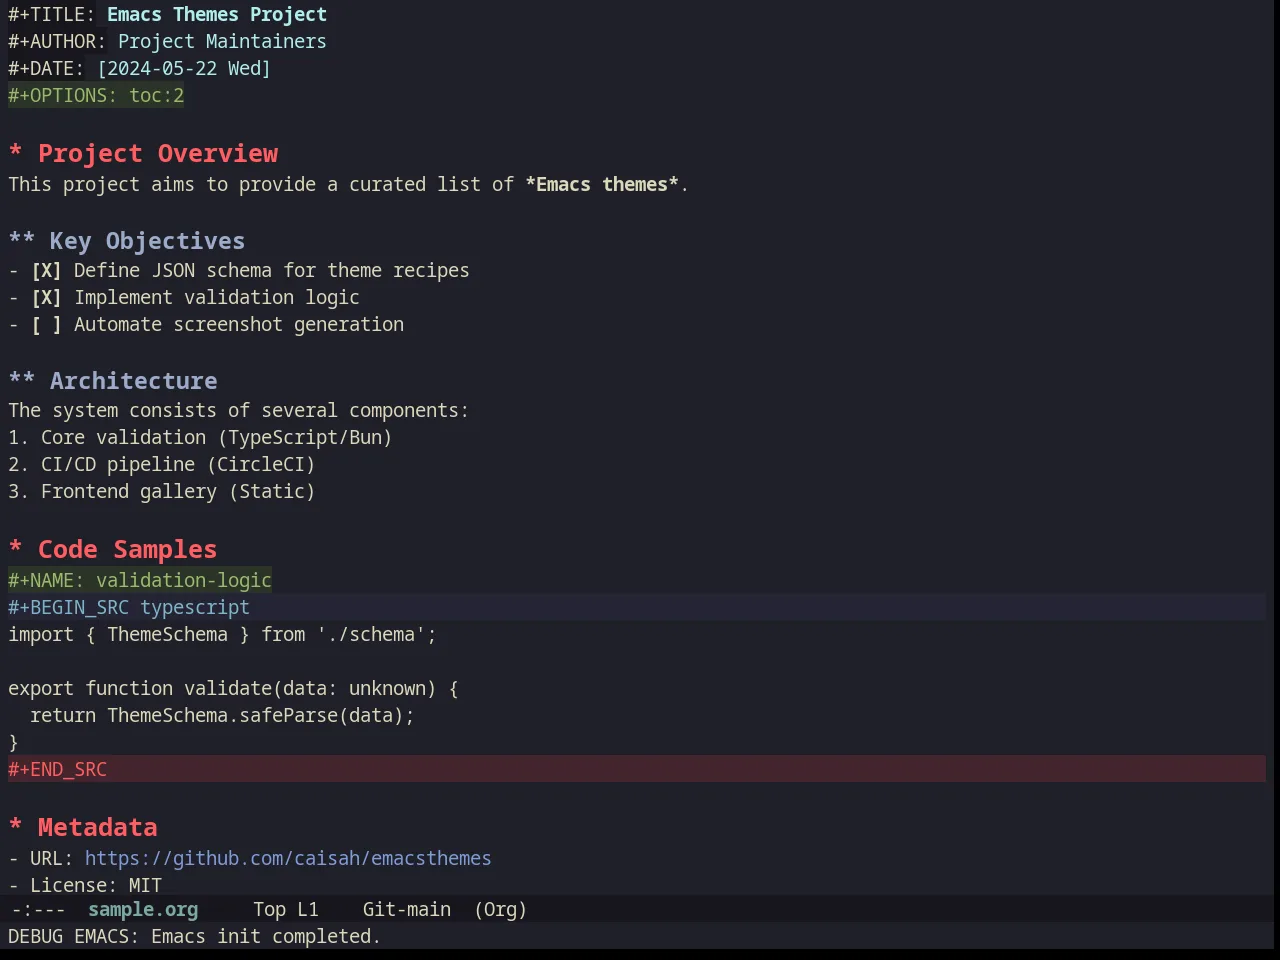
Task: Collapse the 'Architecture' heading stars
Action: coord(22,381)
